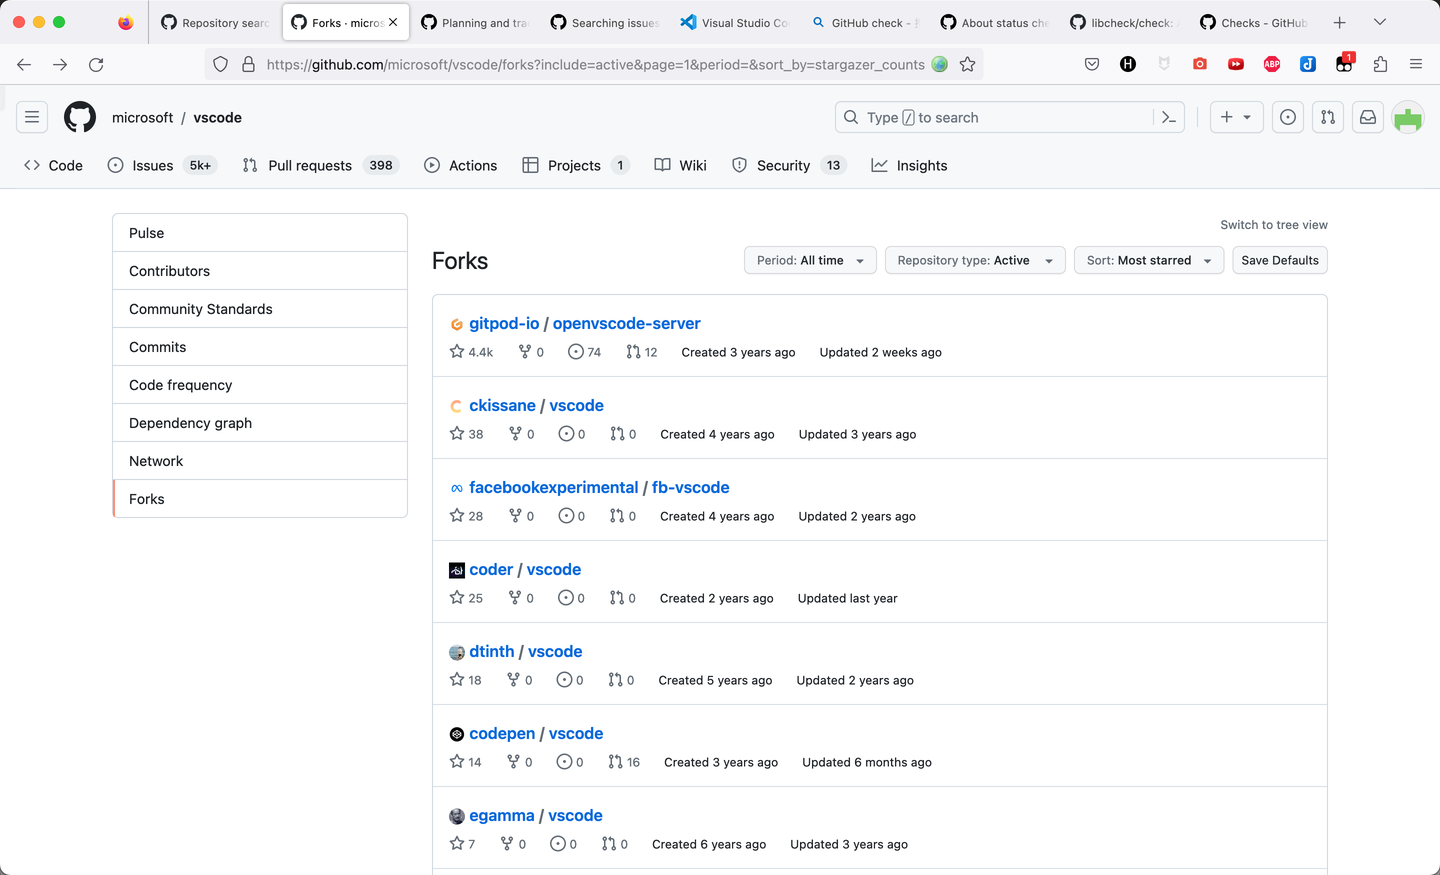Click Switch to tree view link
The image size is (1440, 875).
[x=1274, y=225]
